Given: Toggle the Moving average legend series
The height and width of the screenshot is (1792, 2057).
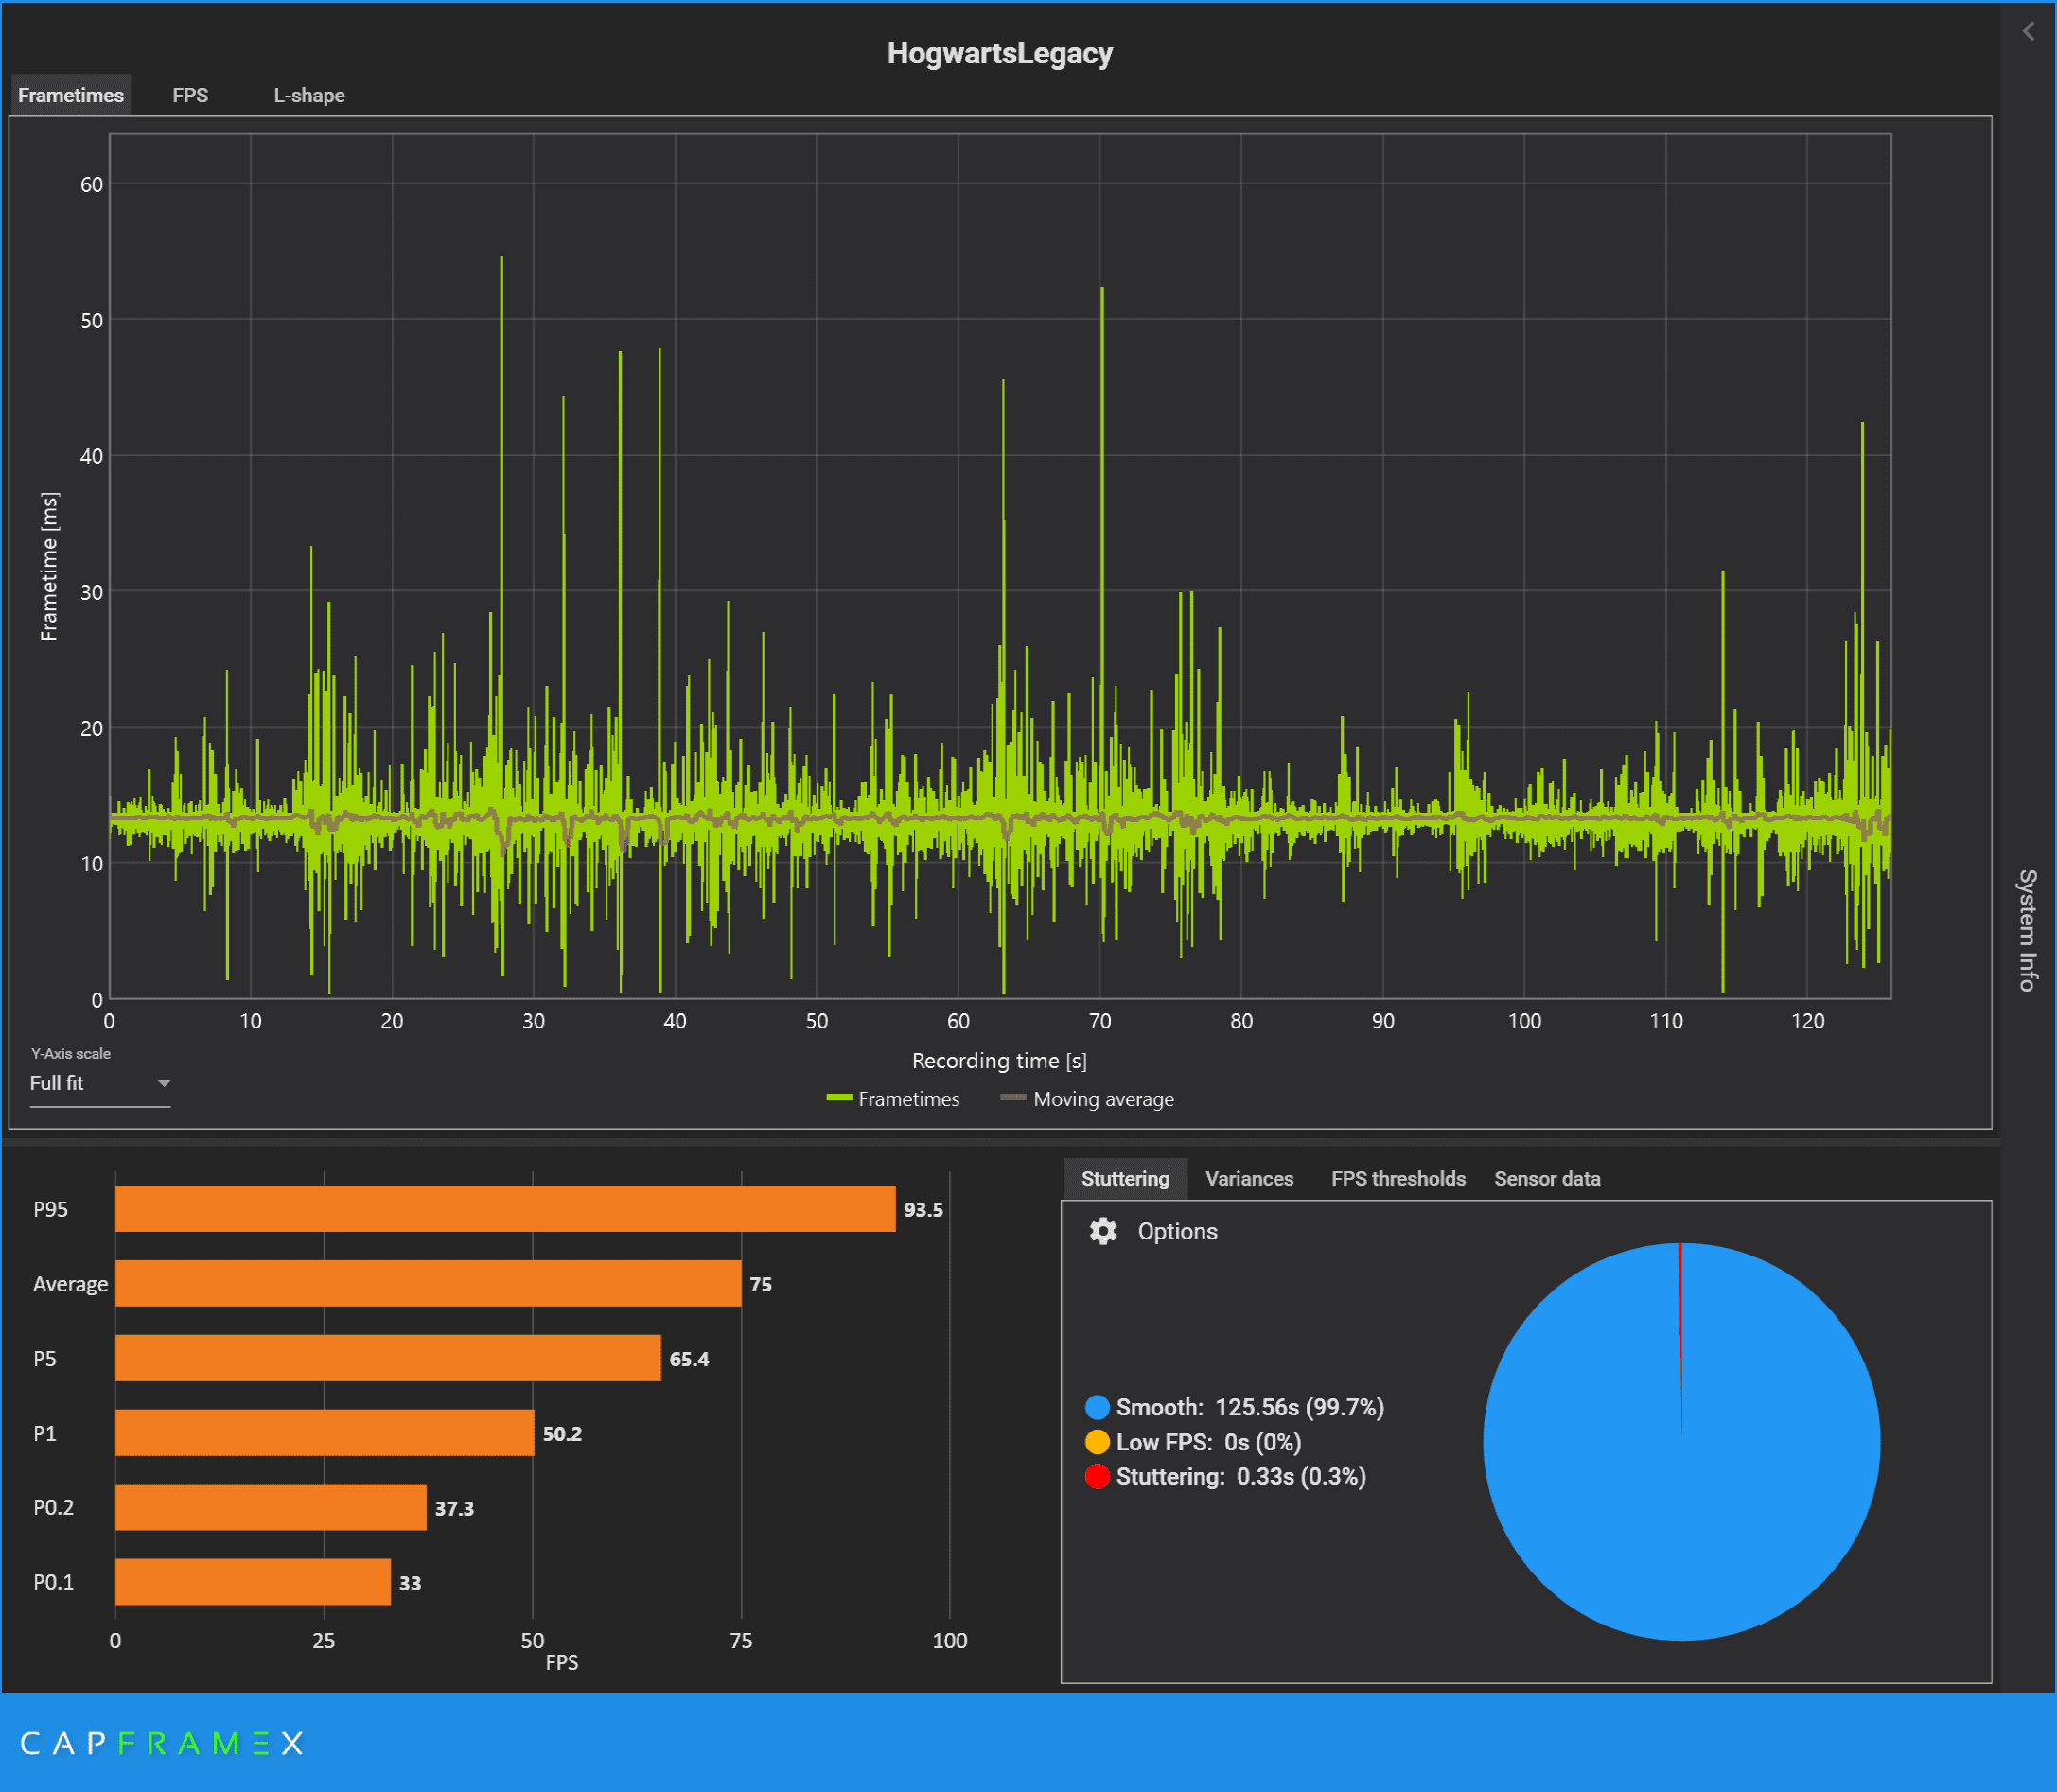Looking at the screenshot, I should [1087, 1099].
